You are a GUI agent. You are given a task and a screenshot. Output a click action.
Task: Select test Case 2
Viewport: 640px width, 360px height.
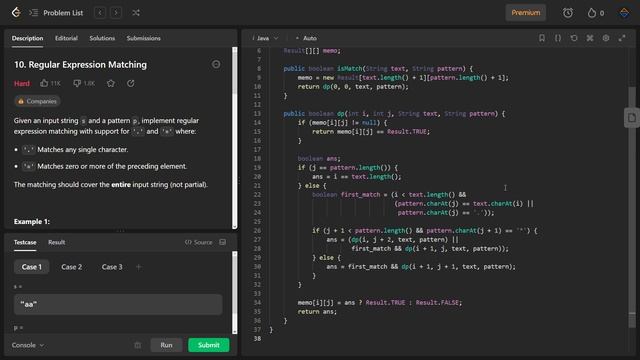click(x=71, y=267)
